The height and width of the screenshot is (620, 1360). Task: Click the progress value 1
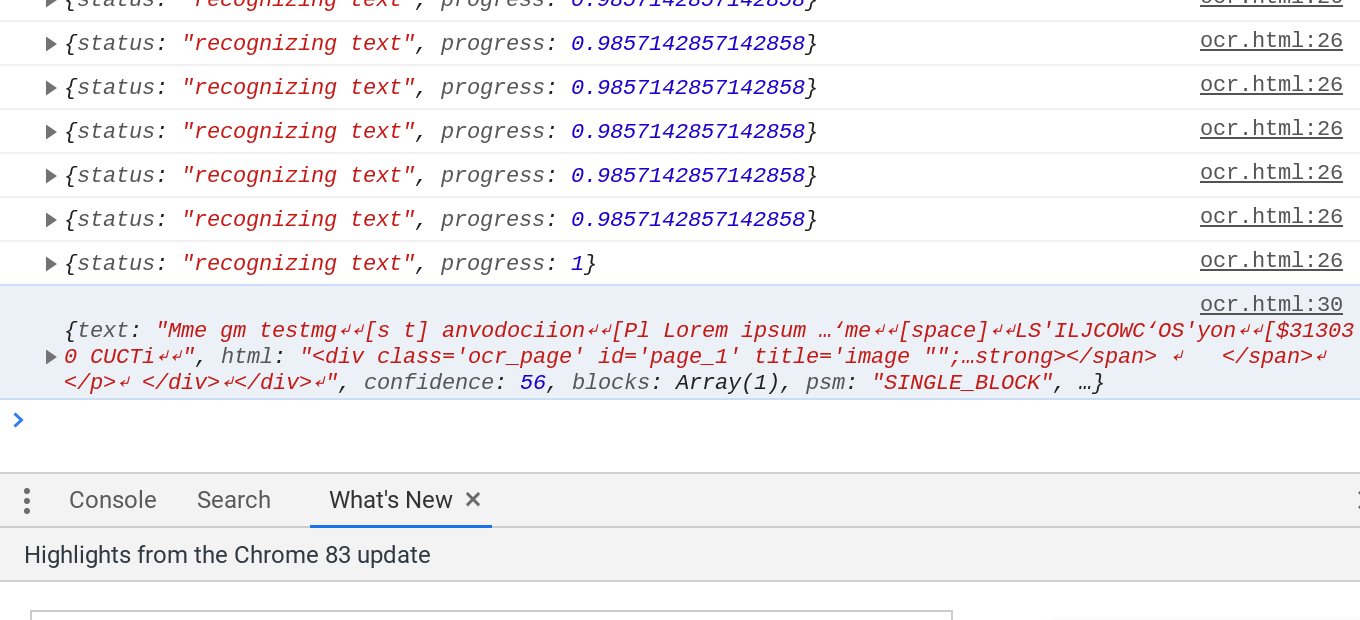[577, 264]
